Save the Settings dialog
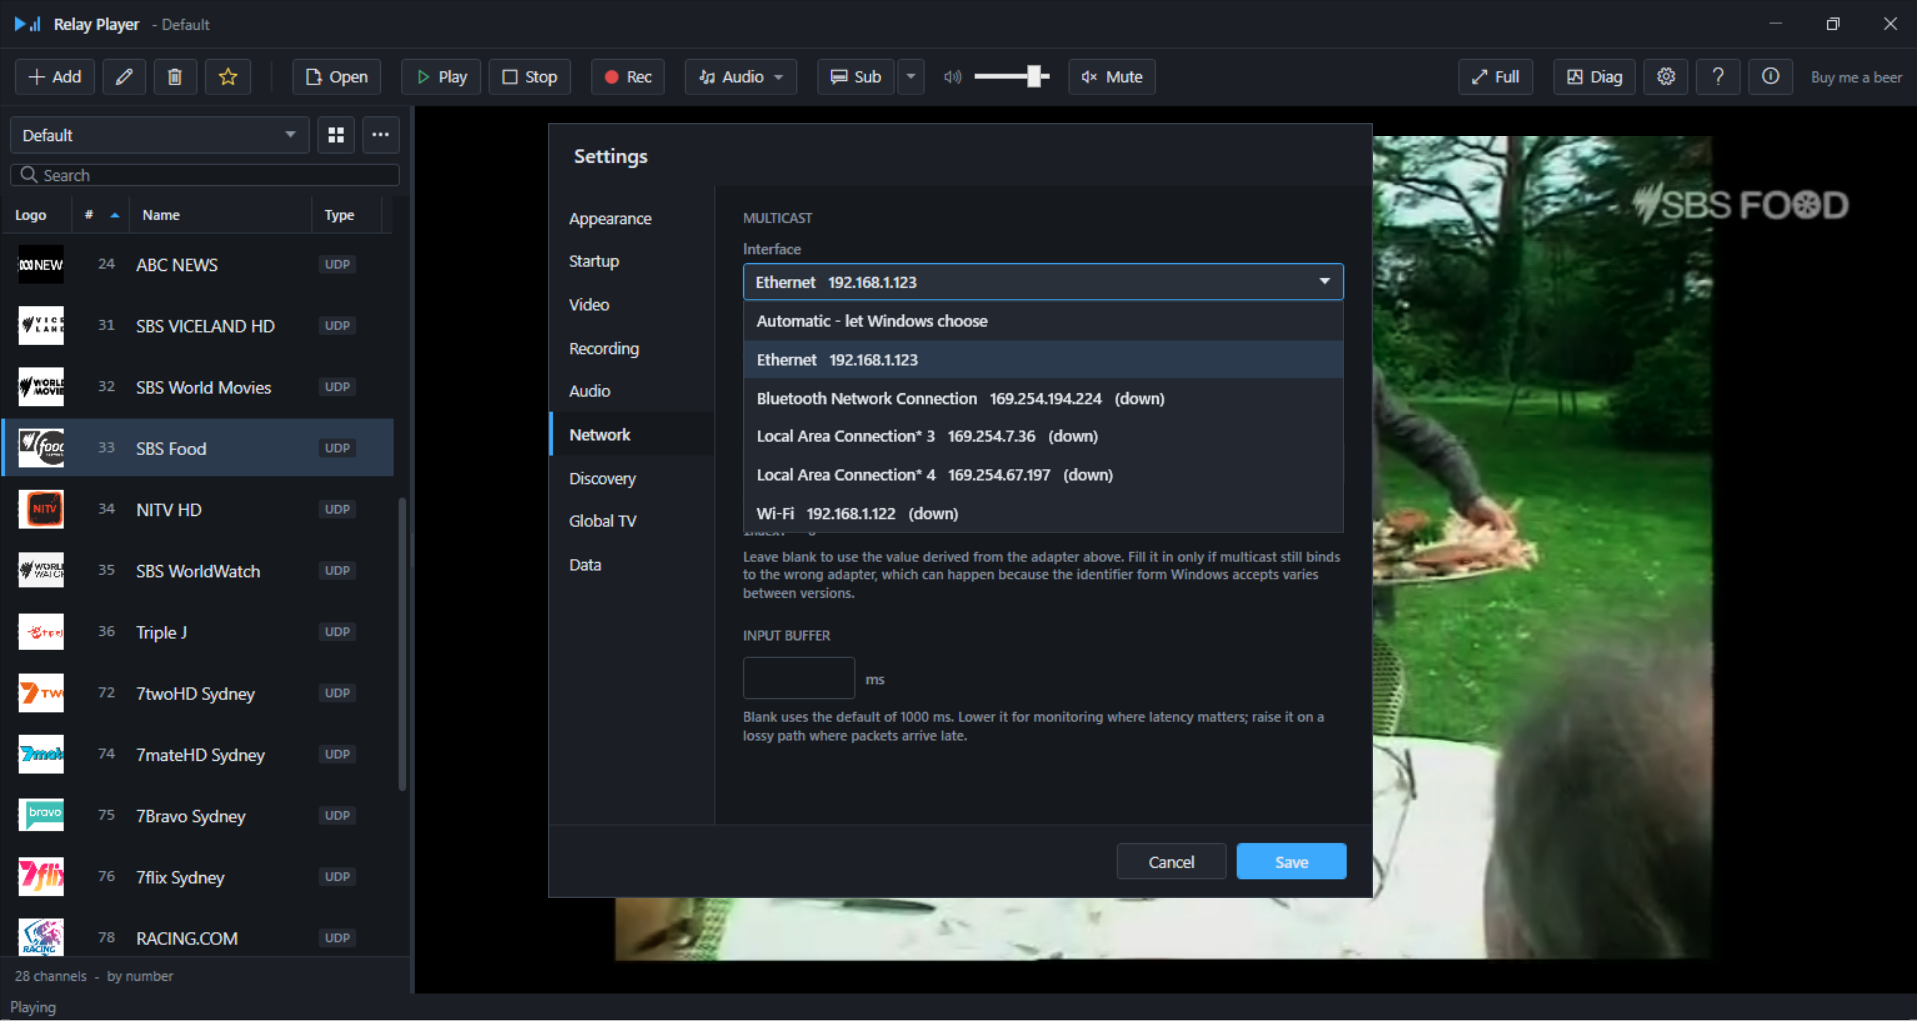This screenshot has width=1917, height=1021. (x=1291, y=862)
